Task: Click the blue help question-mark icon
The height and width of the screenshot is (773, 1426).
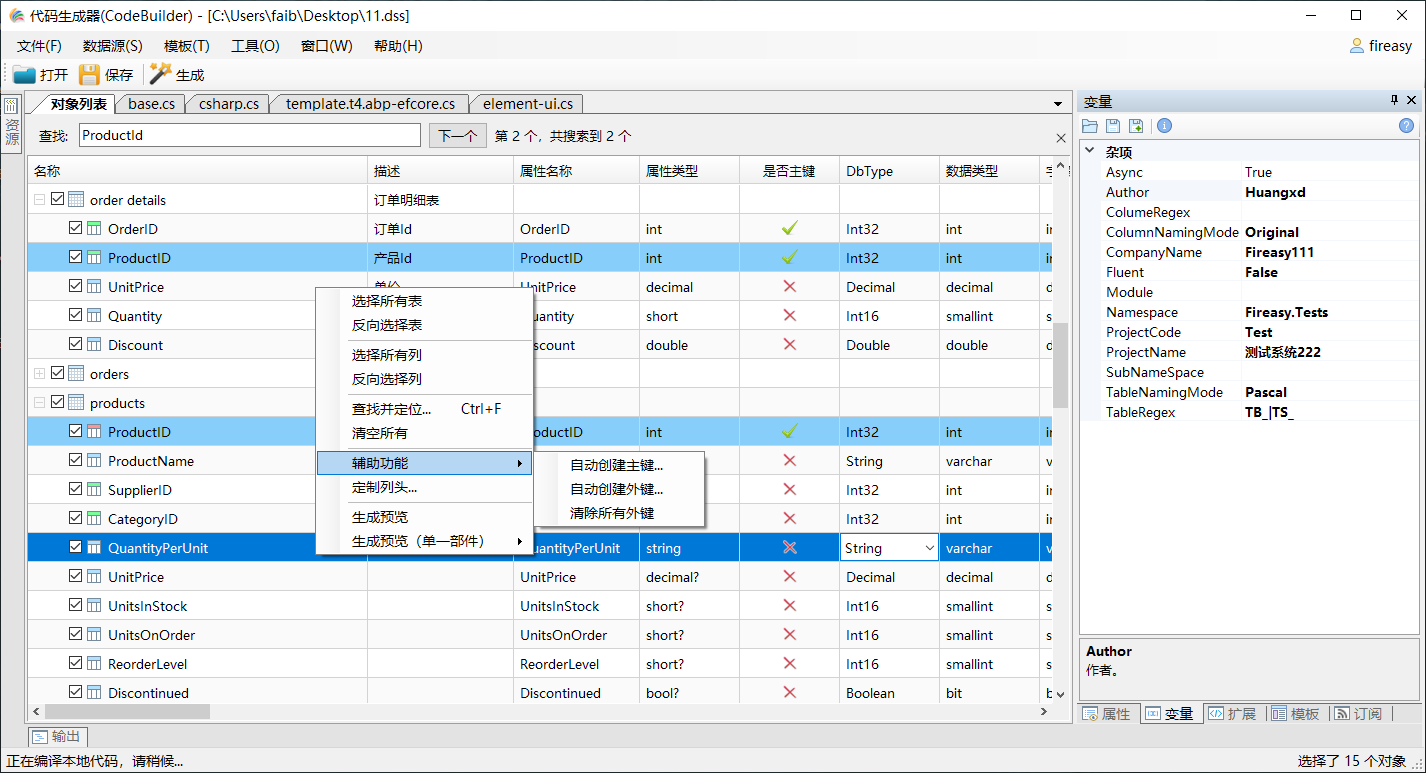Action: (1406, 126)
